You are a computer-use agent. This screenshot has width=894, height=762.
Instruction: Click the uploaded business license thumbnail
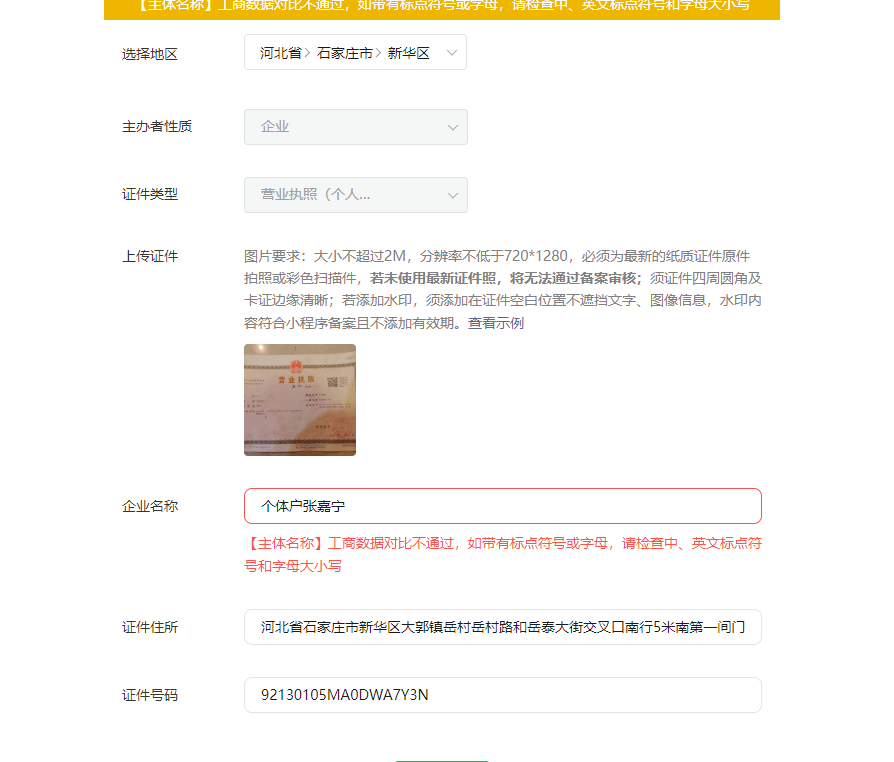pos(300,400)
